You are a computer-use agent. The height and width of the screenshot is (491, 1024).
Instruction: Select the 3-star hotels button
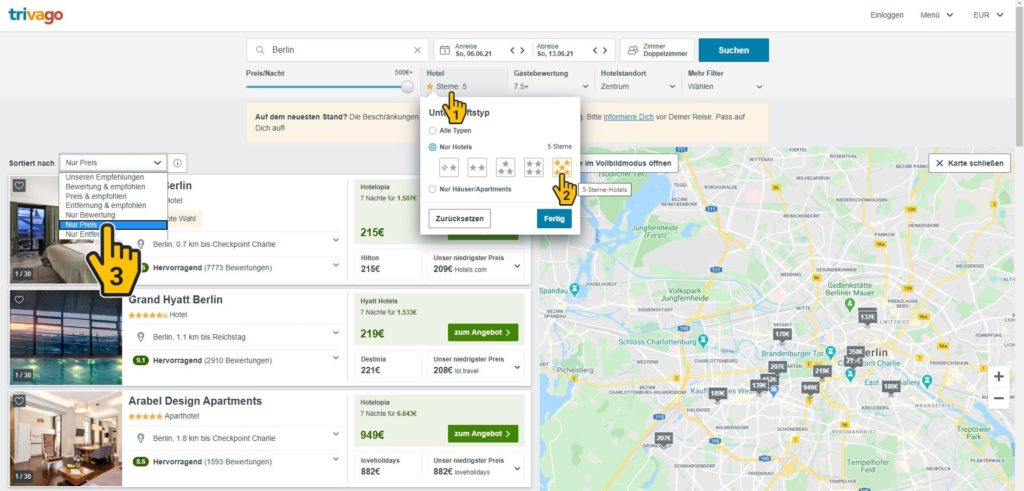pyautogui.click(x=505, y=168)
